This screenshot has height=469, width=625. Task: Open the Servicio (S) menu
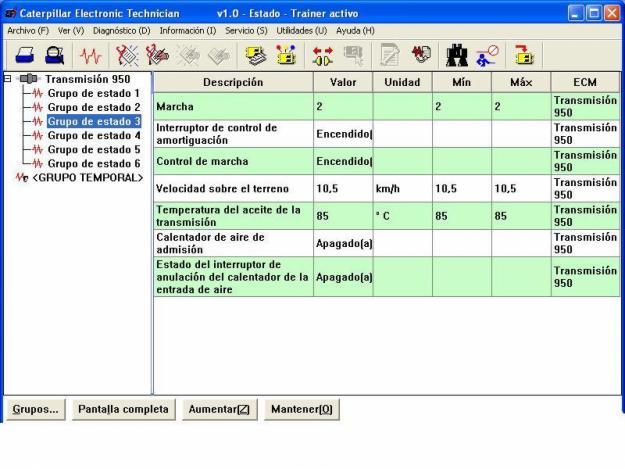(246, 31)
